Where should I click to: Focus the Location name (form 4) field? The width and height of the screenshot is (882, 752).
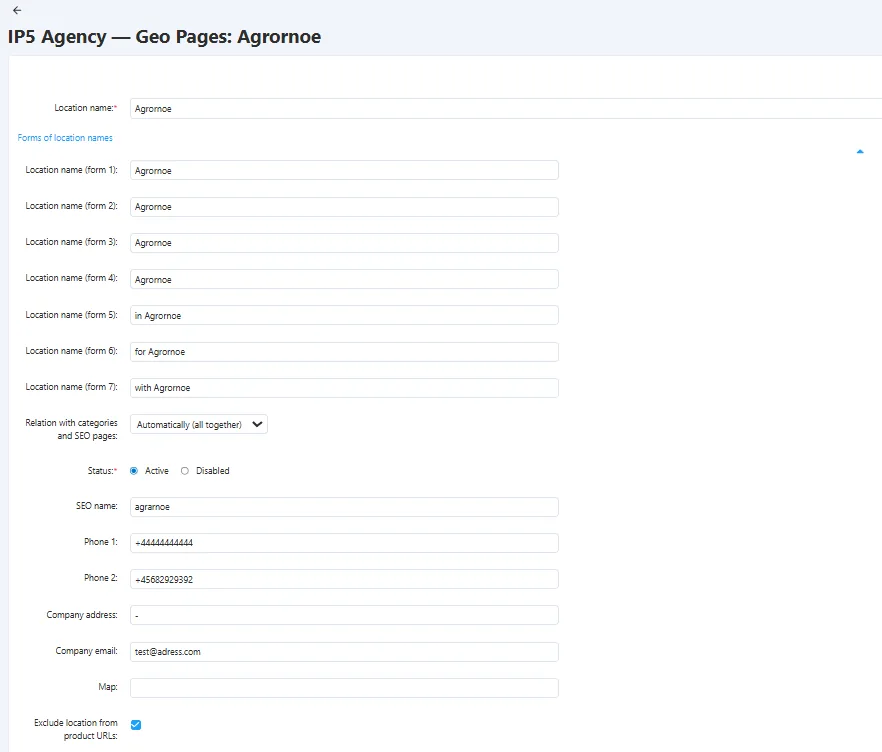344,279
